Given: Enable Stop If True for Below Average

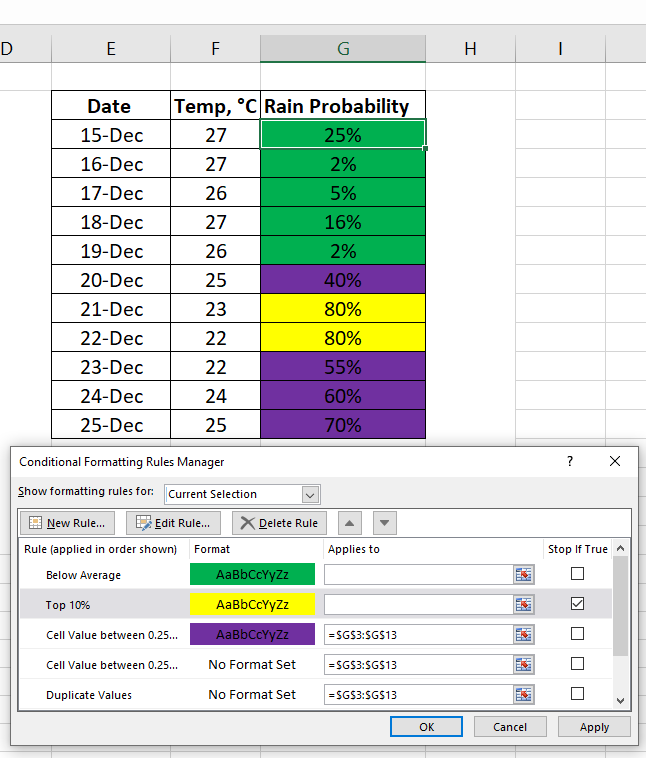Looking at the screenshot, I should point(577,574).
